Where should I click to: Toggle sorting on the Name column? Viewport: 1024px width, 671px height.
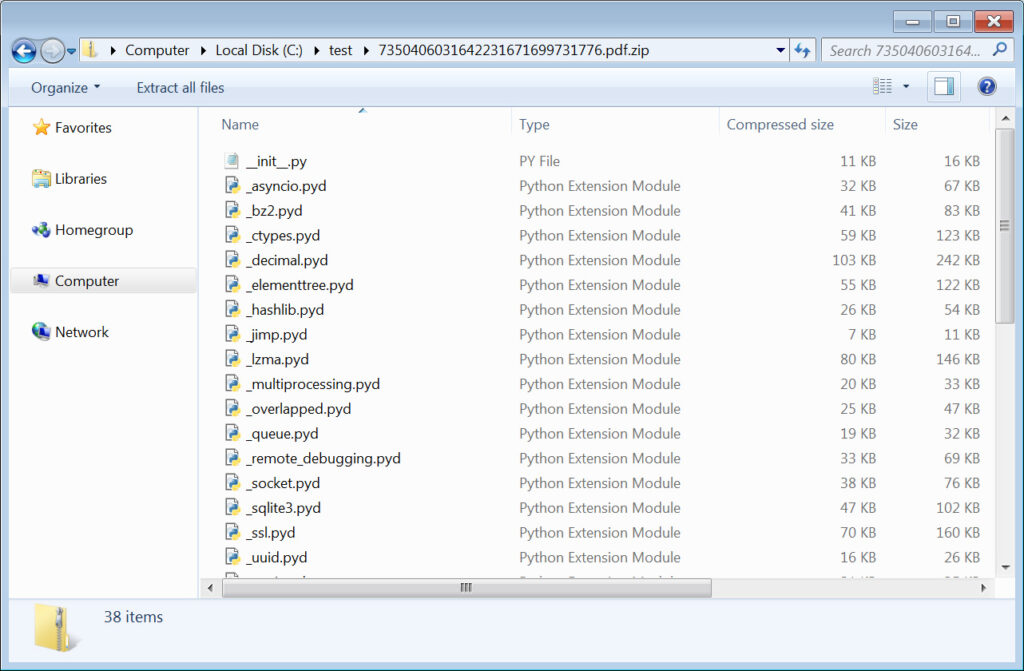[240, 124]
